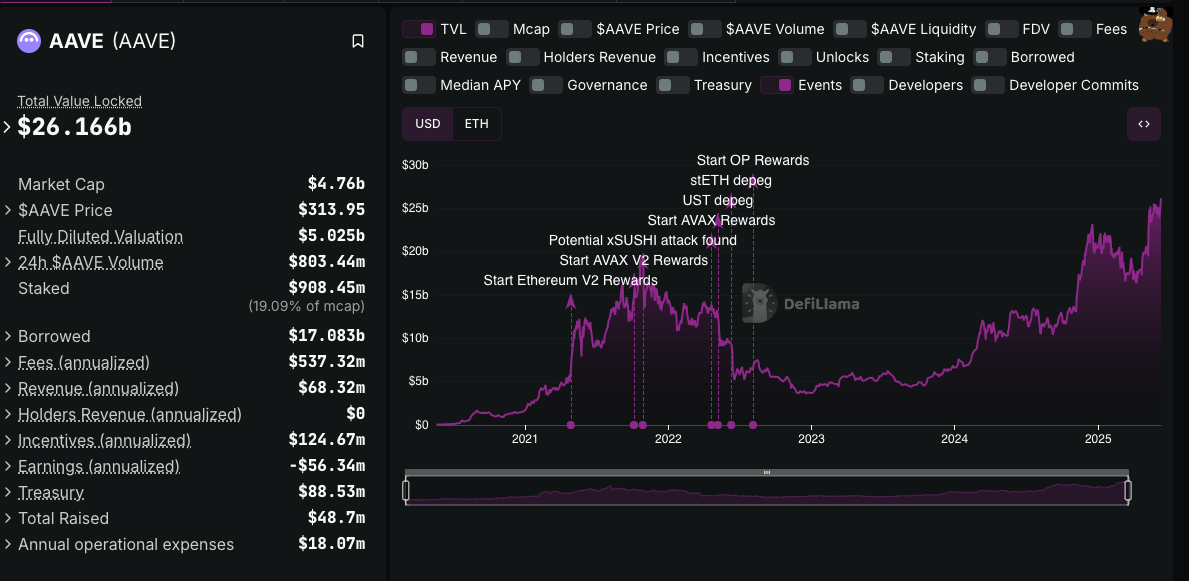Screen dimensions: 1189x581
Task: Bookmark the AAVE protocol
Action: [x=358, y=41]
